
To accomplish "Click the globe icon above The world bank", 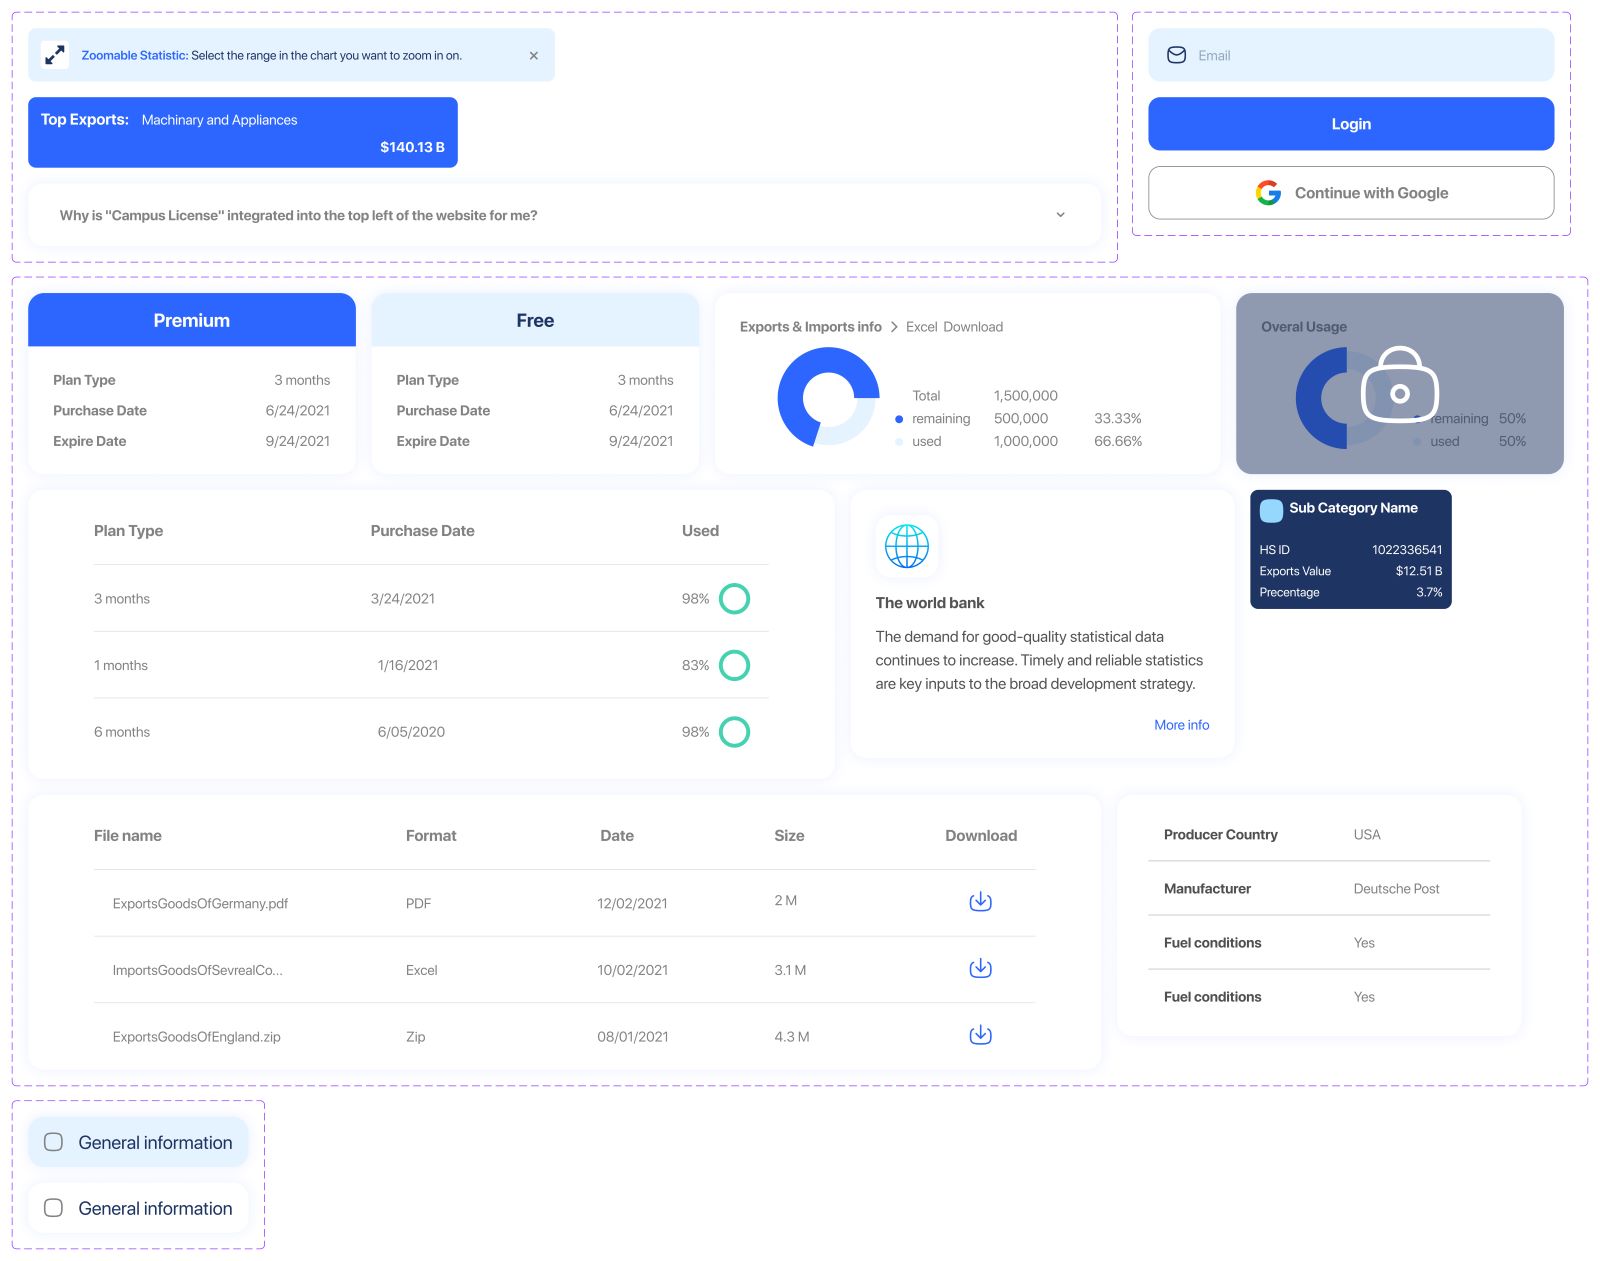I will pyautogui.click(x=906, y=546).
